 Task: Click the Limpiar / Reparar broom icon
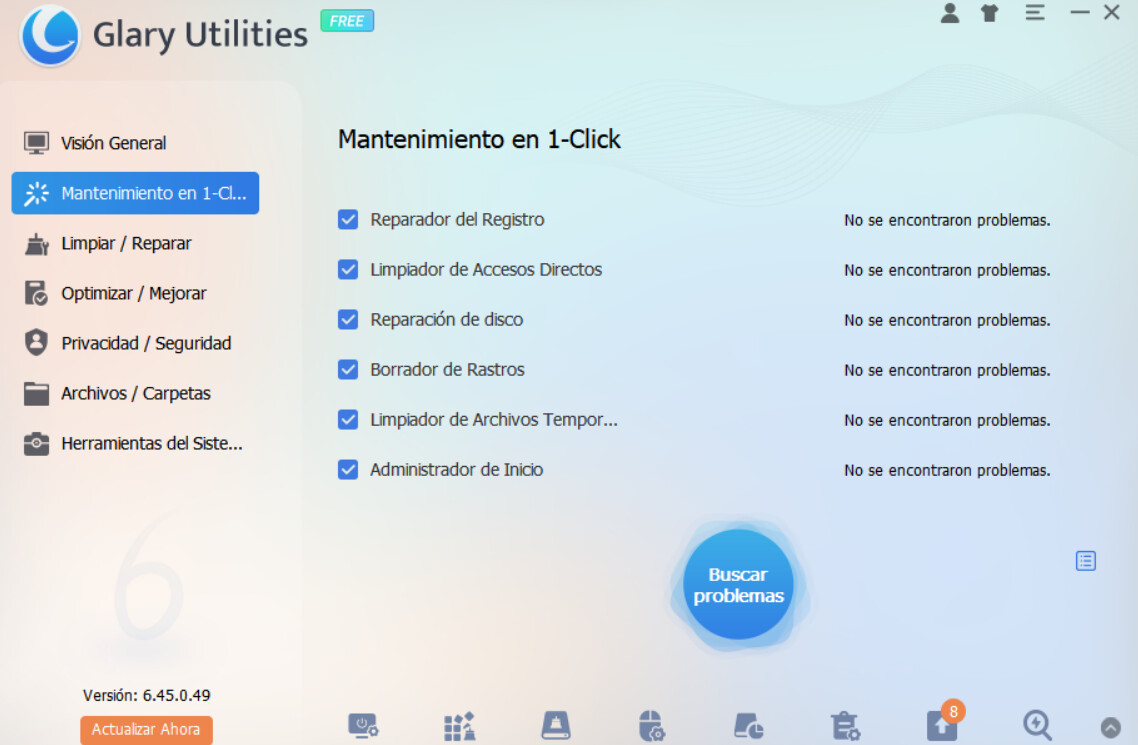(x=36, y=244)
